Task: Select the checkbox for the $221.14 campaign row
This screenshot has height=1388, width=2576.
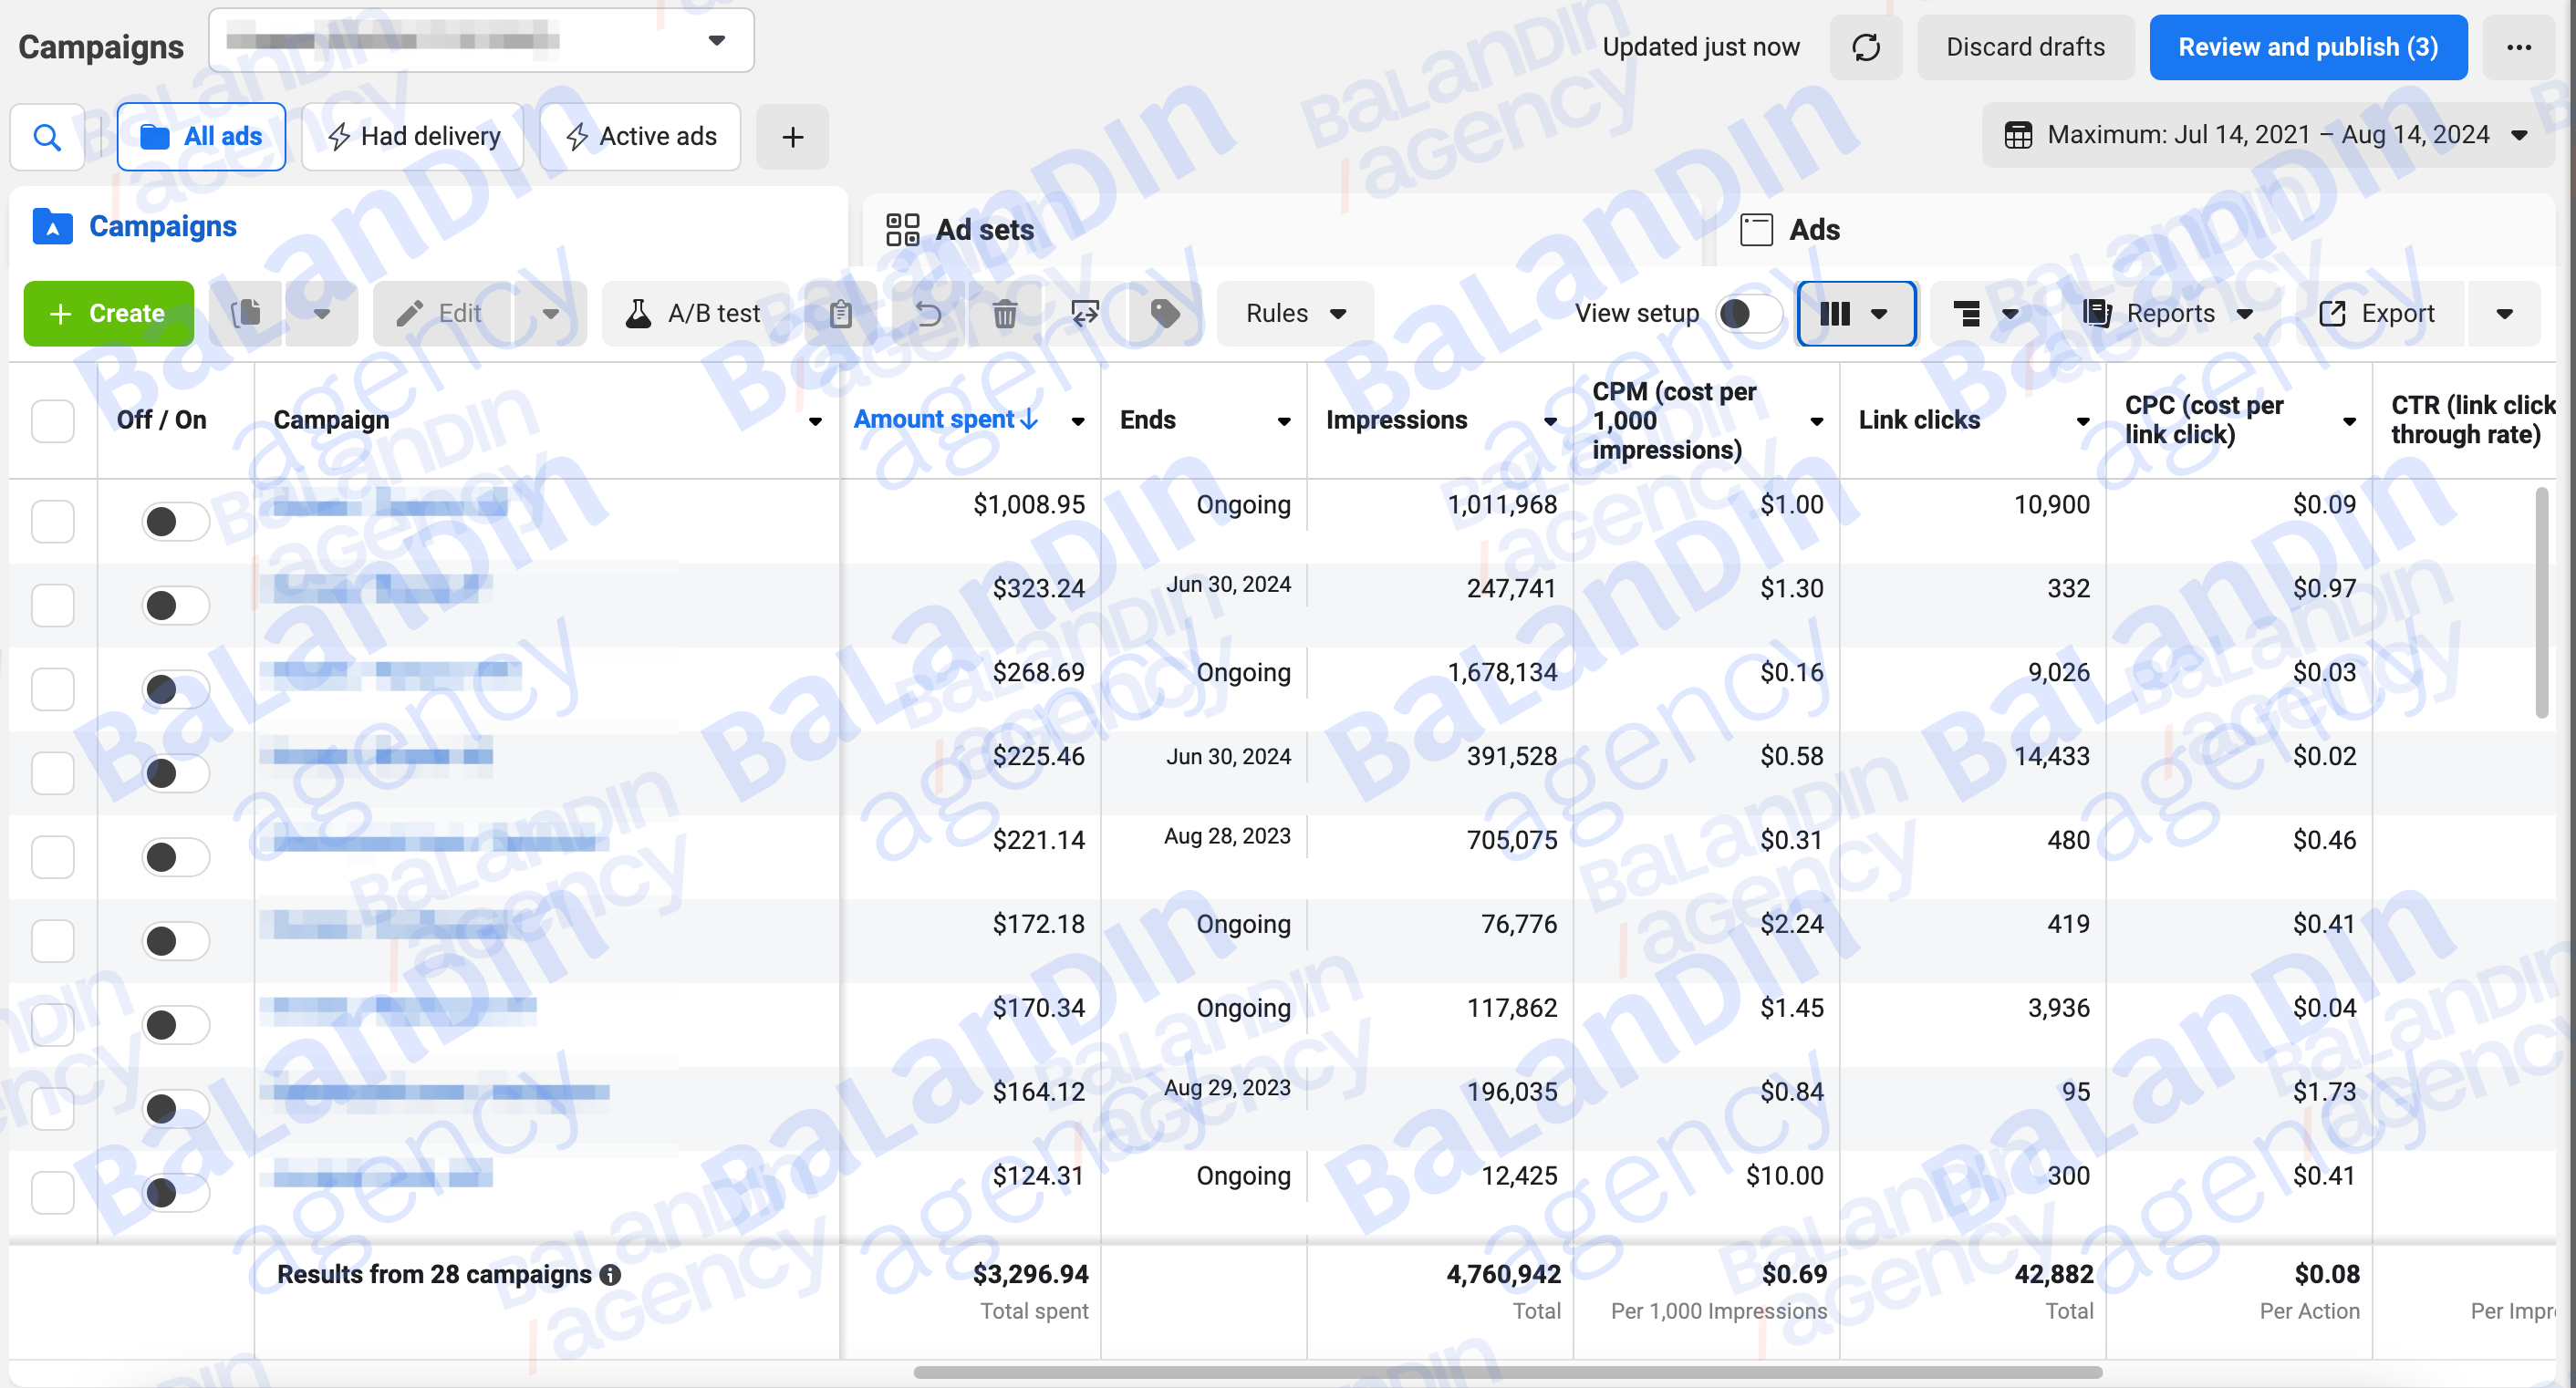Action: 52,857
